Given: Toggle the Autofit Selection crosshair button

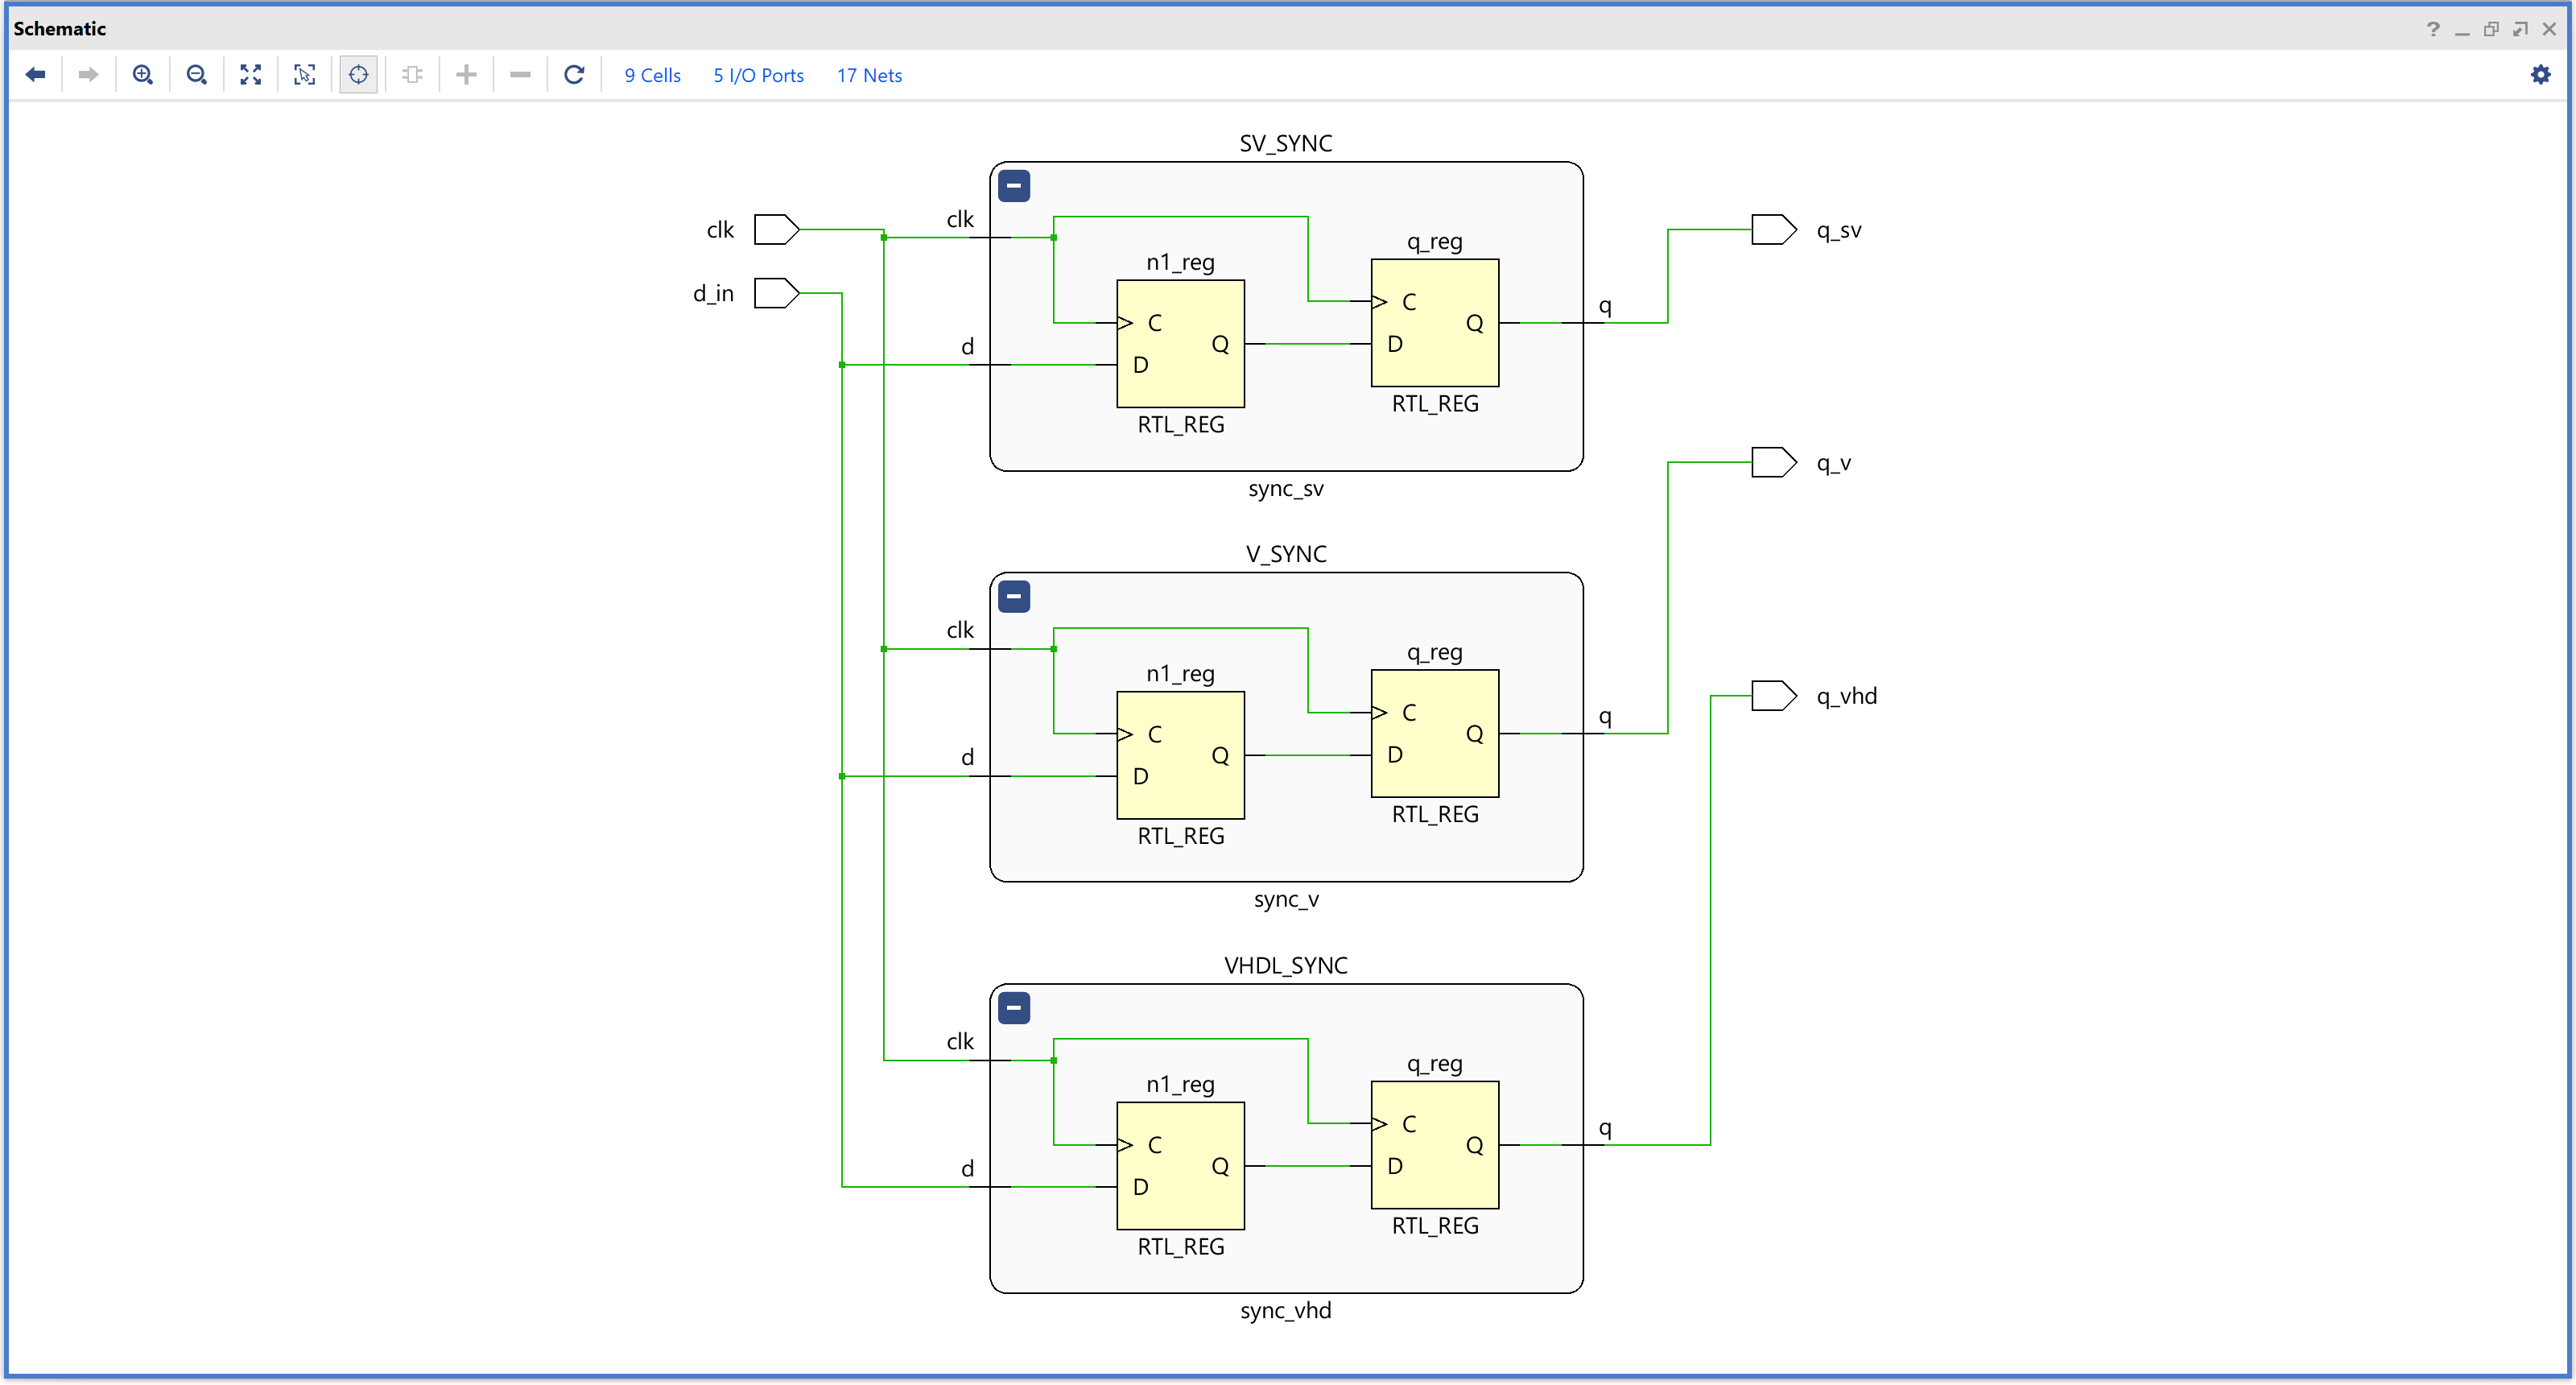Looking at the screenshot, I should pos(359,74).
